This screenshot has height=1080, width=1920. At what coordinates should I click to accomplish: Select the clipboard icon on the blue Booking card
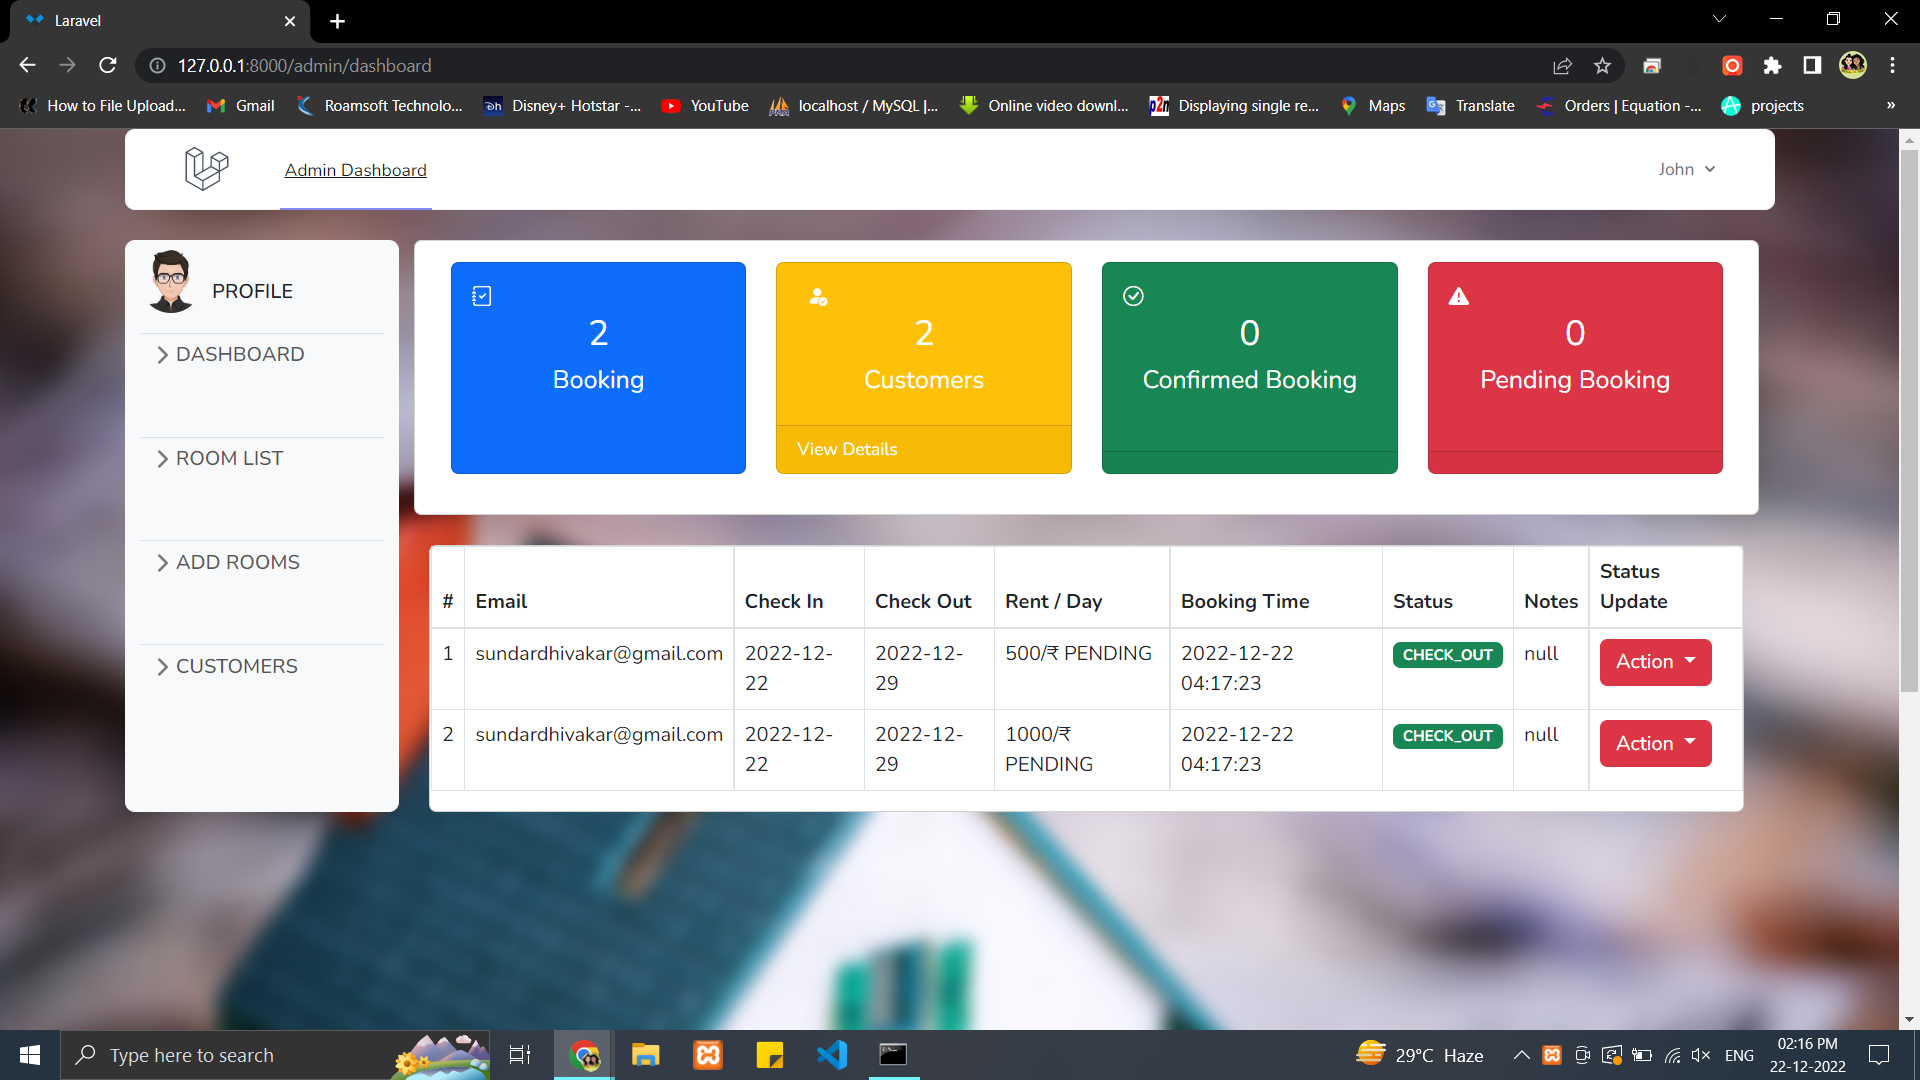(x=481, y=295)
